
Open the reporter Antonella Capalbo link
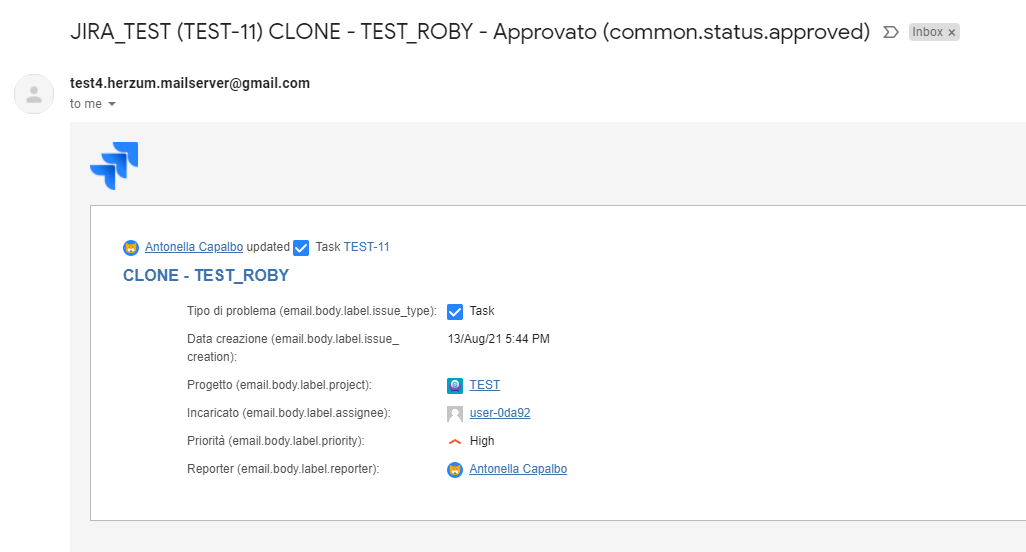[x=518, y=469]
